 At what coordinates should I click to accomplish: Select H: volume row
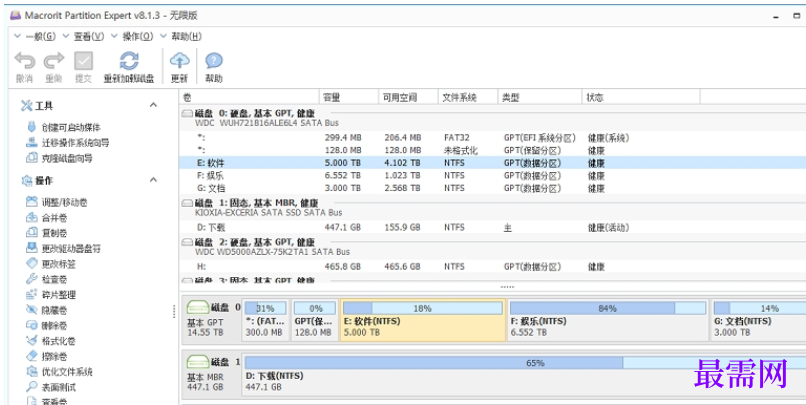[492, 266]
